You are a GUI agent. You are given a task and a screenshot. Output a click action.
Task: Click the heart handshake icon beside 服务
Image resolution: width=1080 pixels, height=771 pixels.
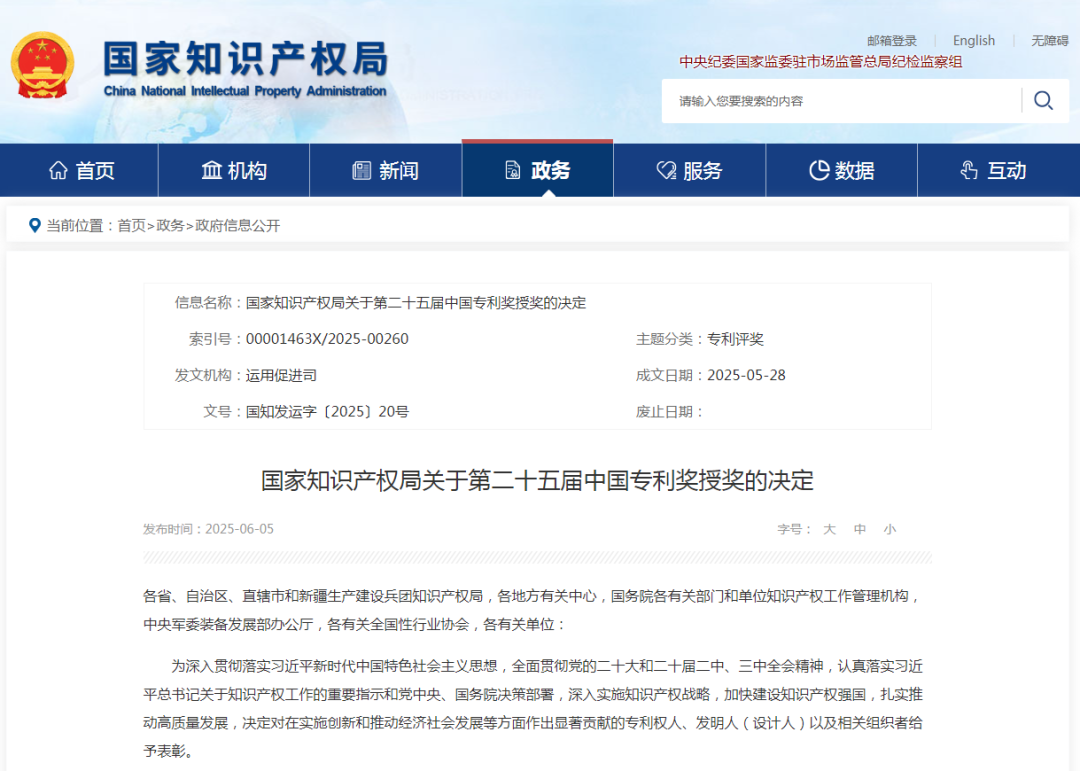click(666, 171)
